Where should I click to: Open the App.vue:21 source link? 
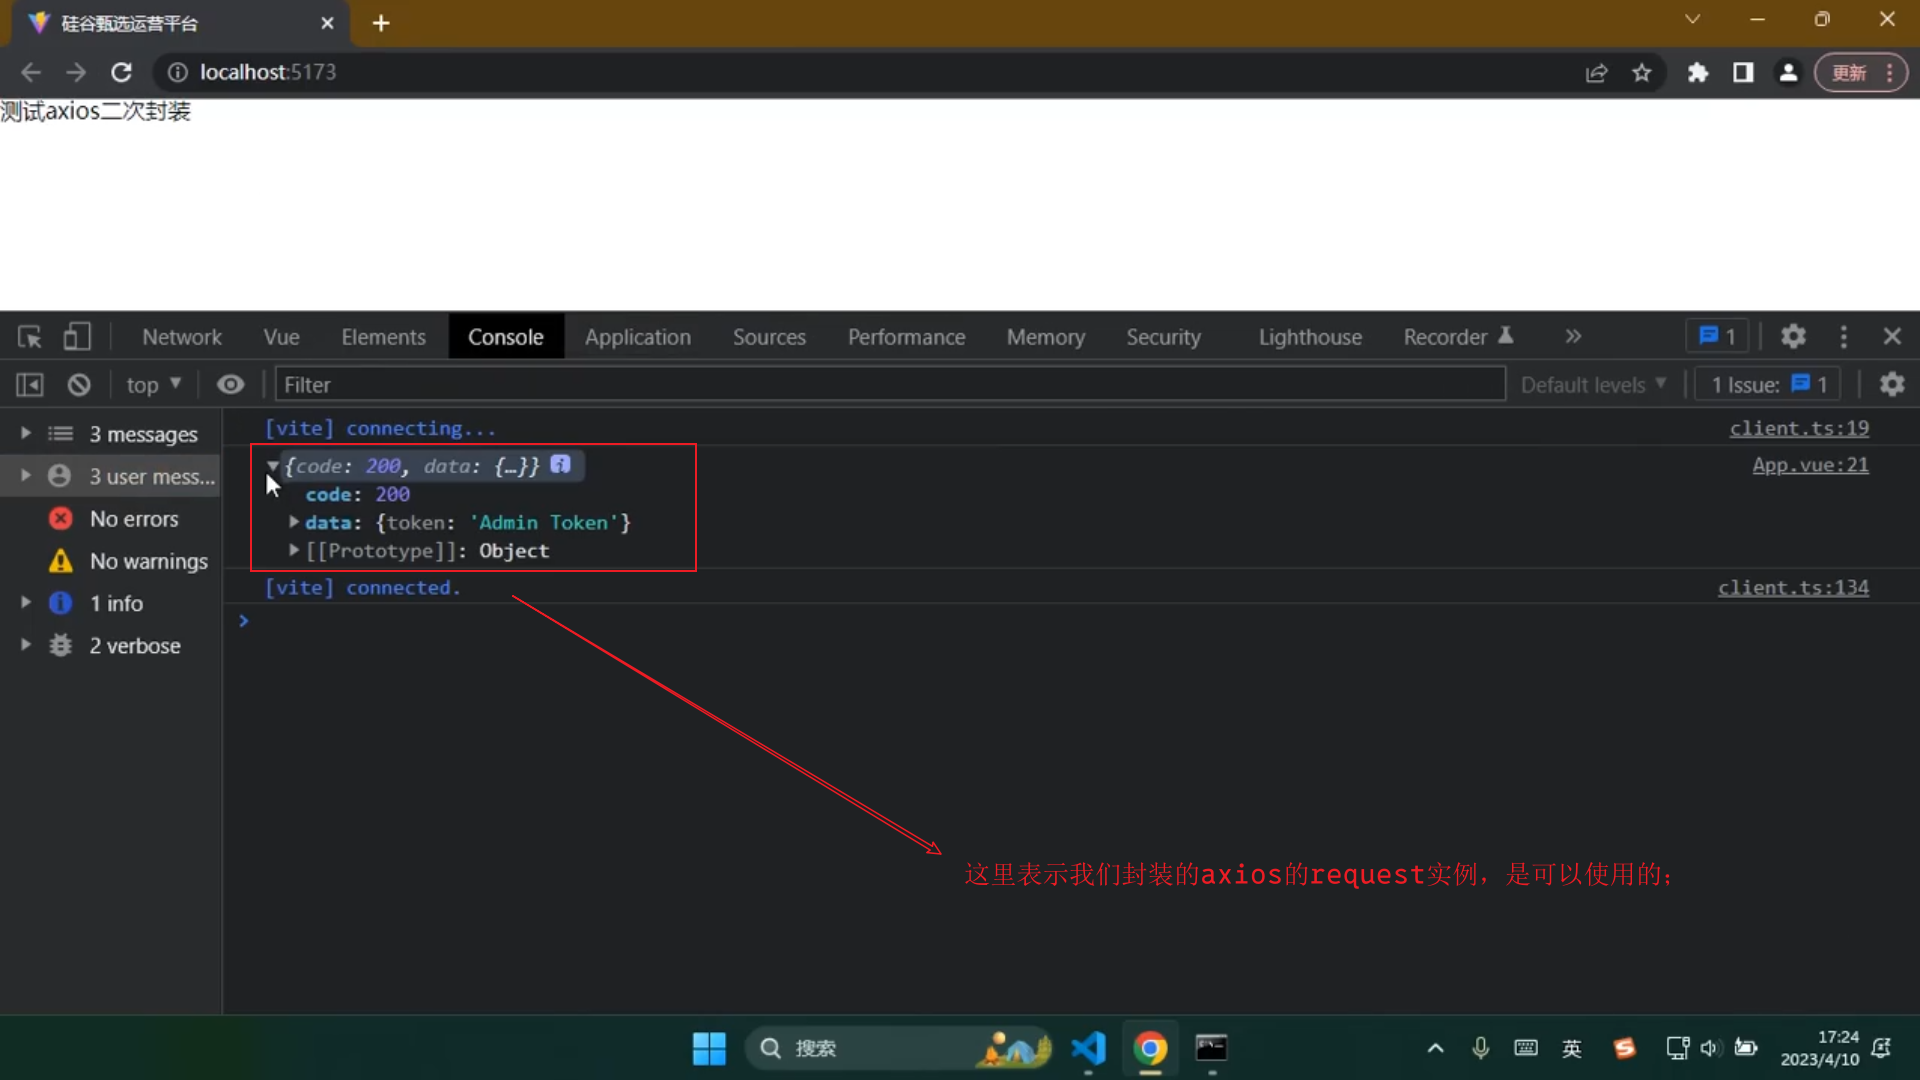(1810, 465)
